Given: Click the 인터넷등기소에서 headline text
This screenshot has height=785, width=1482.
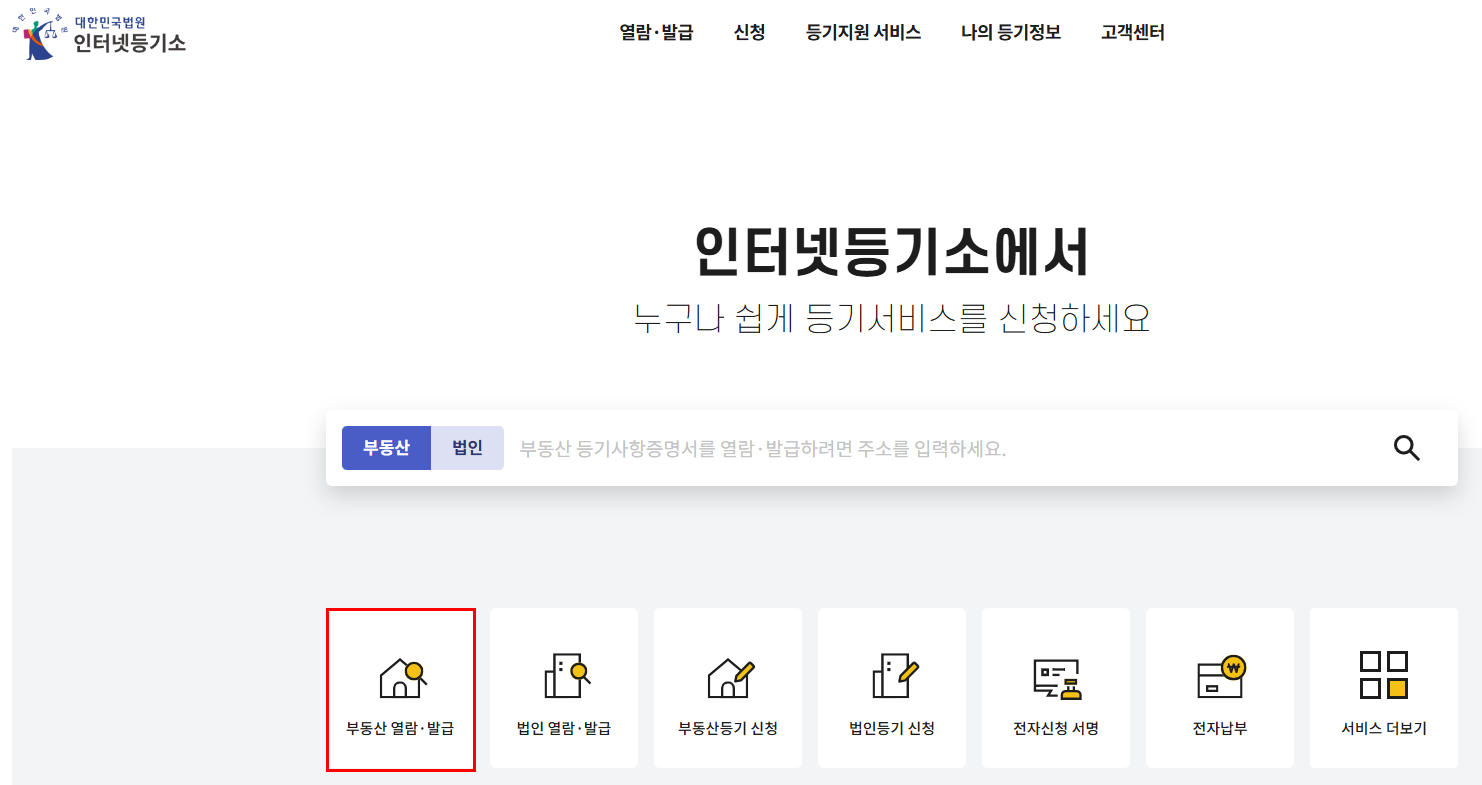Looking at the screenshot, I should coord(892,254).
